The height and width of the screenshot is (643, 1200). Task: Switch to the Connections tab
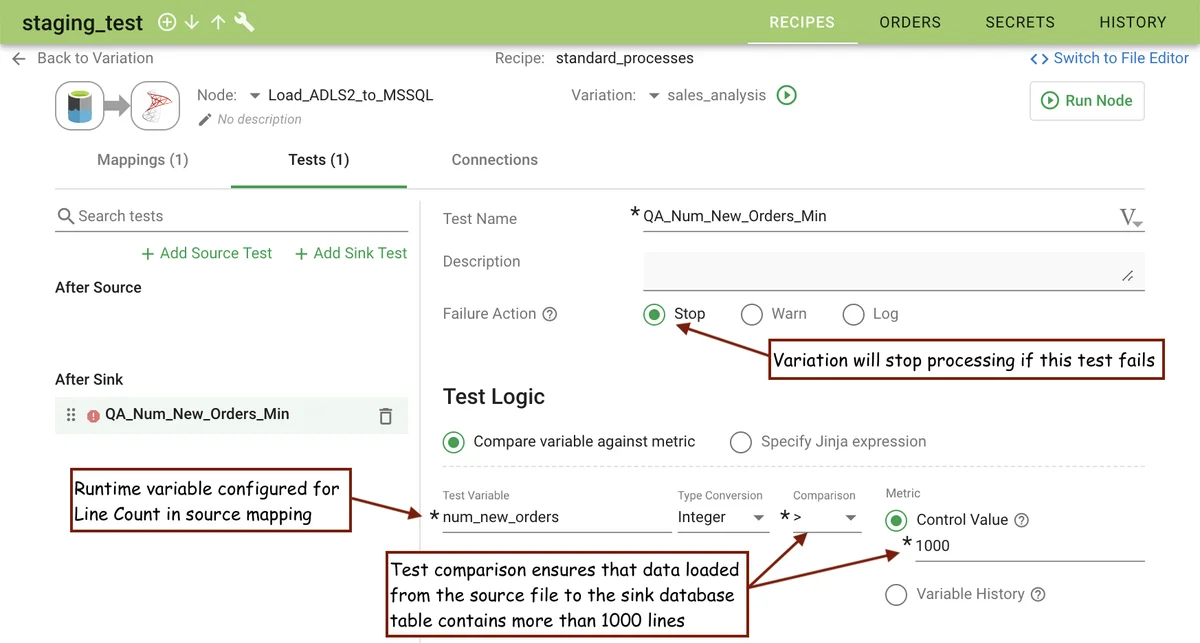point(494,160)
